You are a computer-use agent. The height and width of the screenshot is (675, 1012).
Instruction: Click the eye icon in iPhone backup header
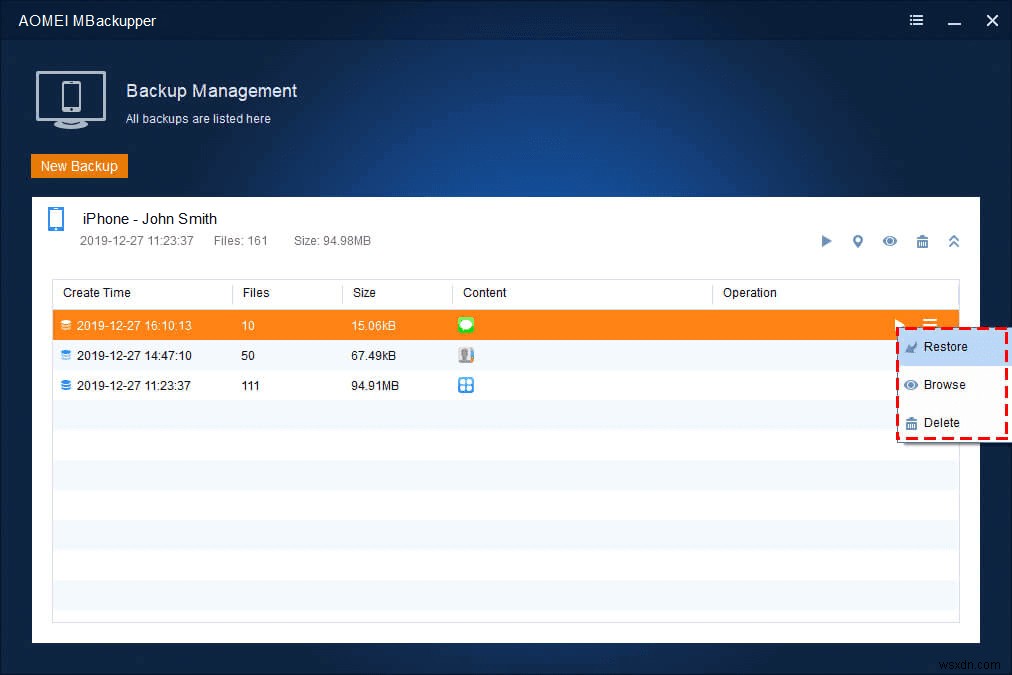coord(889,241)
